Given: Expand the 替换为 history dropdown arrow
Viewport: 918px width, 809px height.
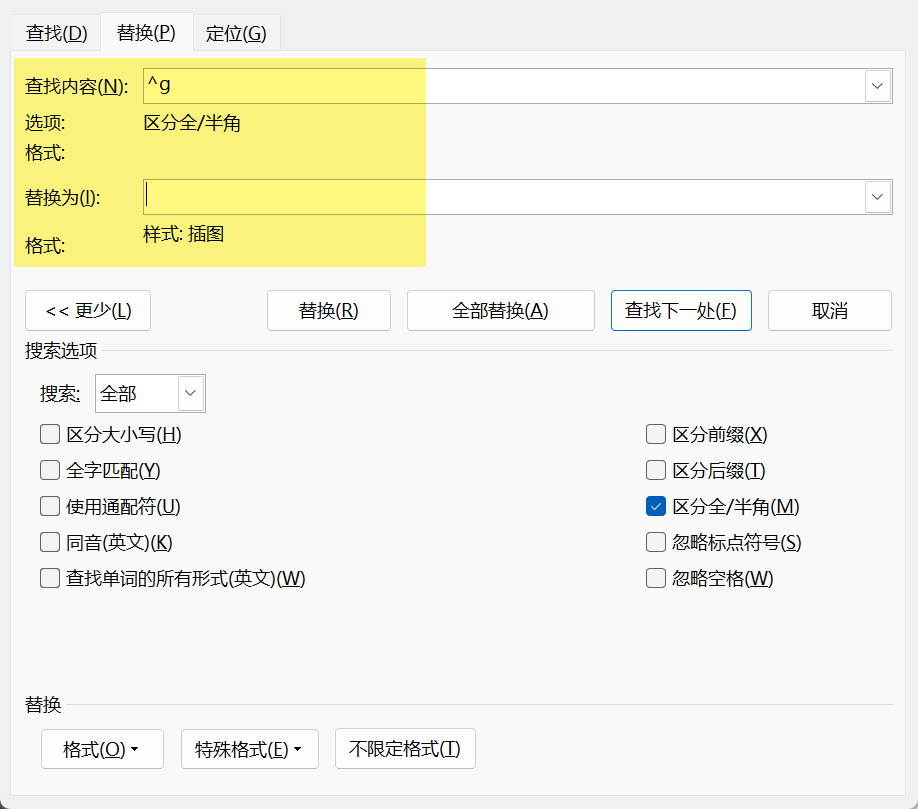Looking at the screenshot, I should tap(878, 197).
